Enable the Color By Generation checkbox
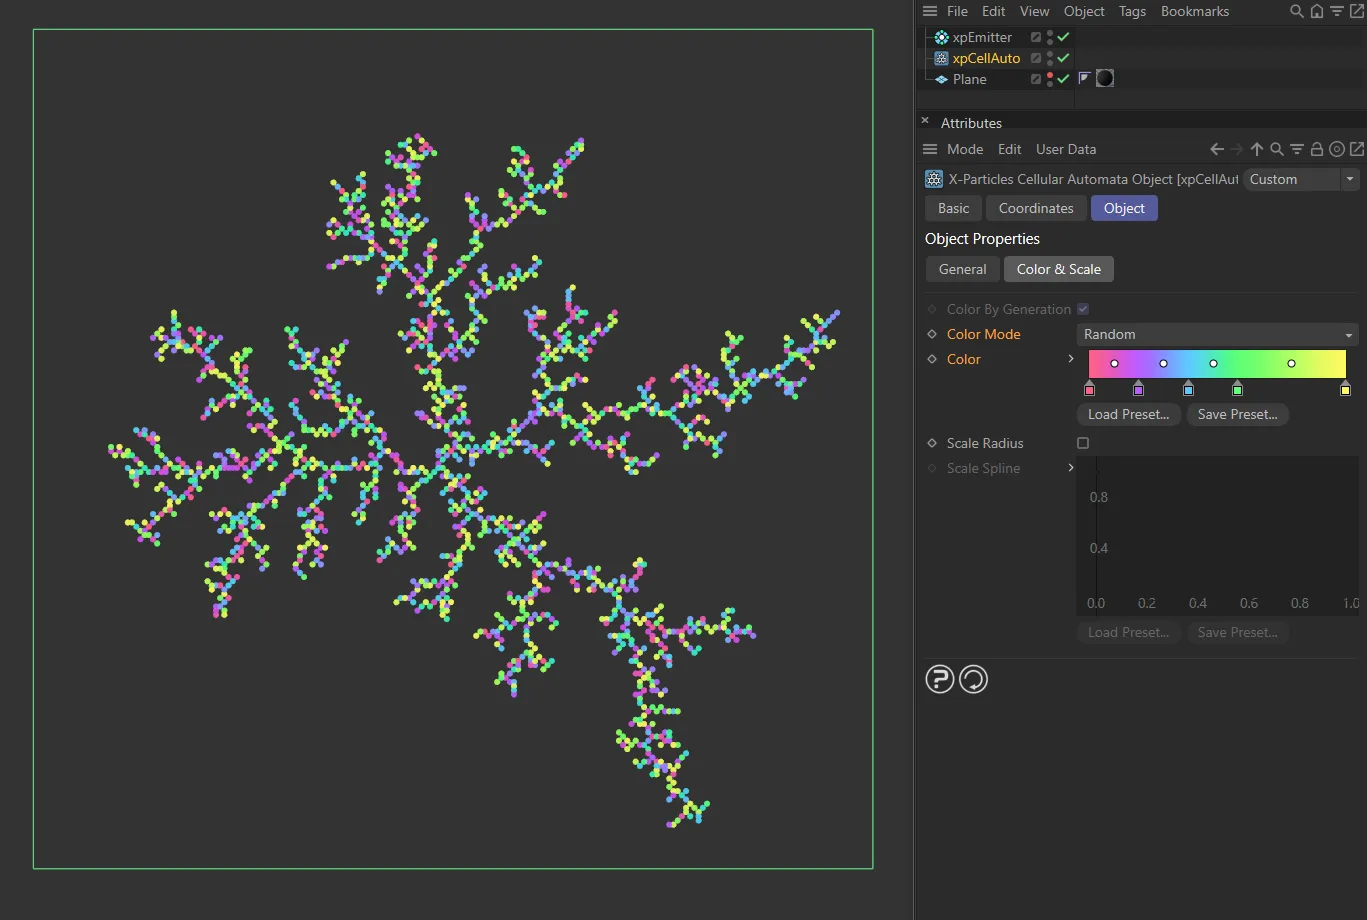Image resolution: width=1367 pixels, height=920 pixels. pos(1083,309)
